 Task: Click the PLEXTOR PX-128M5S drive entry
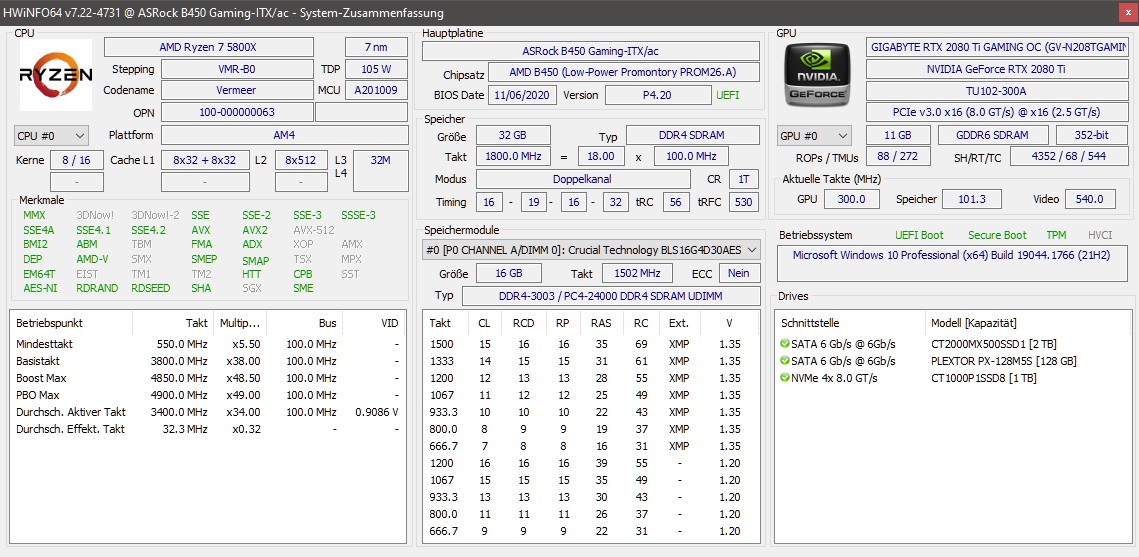pyautogui.click(x=1003, y=361)
